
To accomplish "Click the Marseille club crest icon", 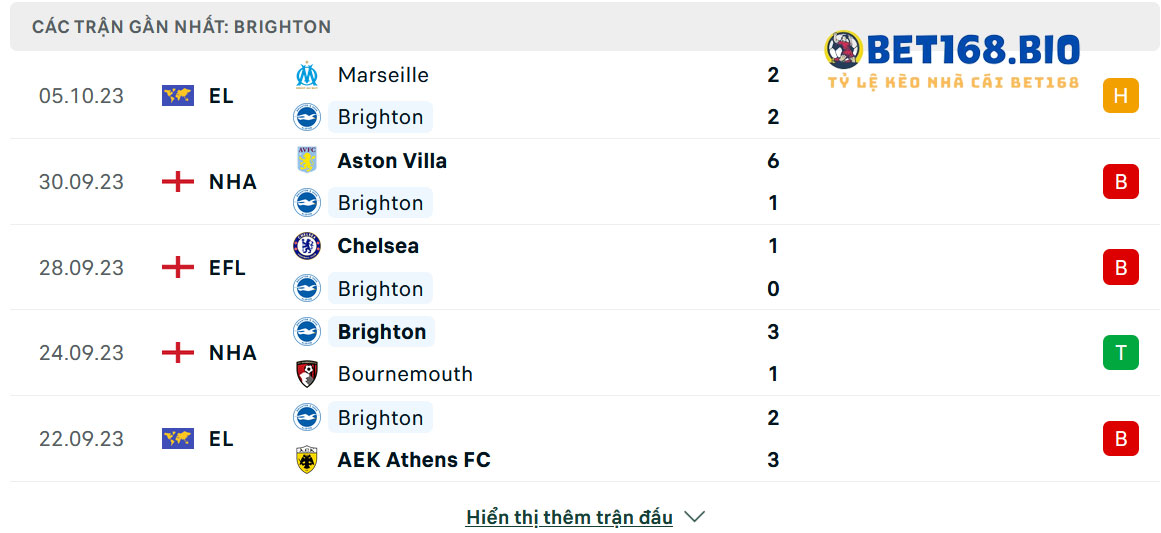I will pyautogui.click(x=307, y=75).
